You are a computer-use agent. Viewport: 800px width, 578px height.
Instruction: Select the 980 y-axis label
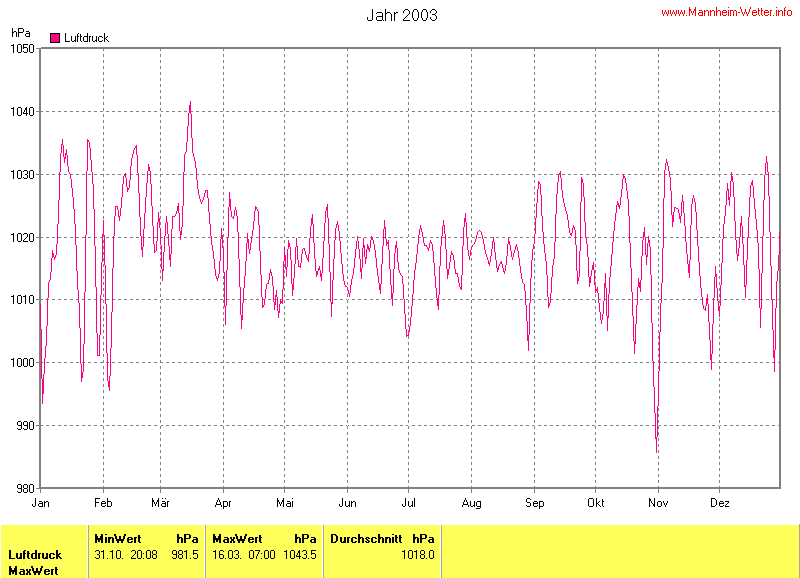26,488
